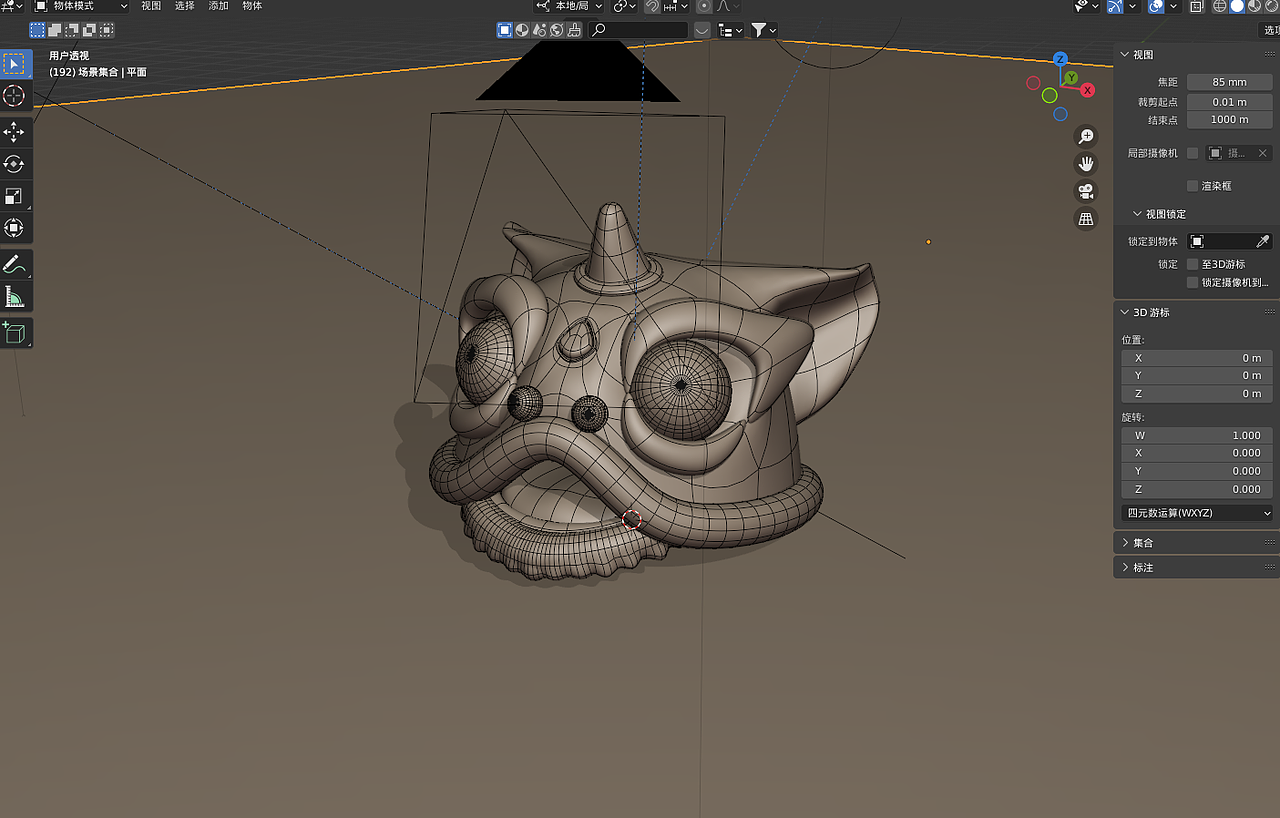Click the pan view hand icon

coord(1086,163)
